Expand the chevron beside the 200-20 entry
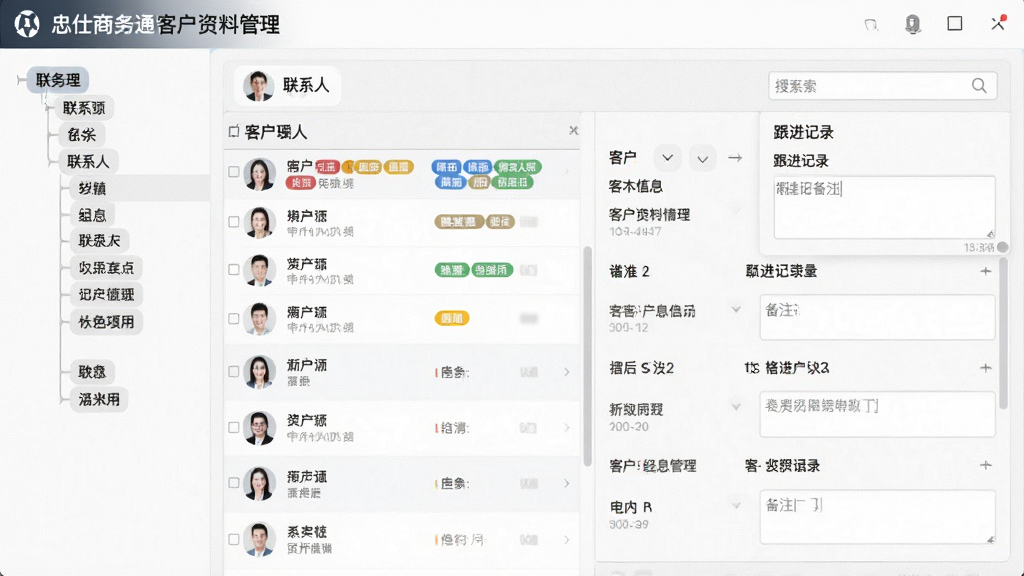The width and height of the screenshot is (1024, 576). [736, 407]
